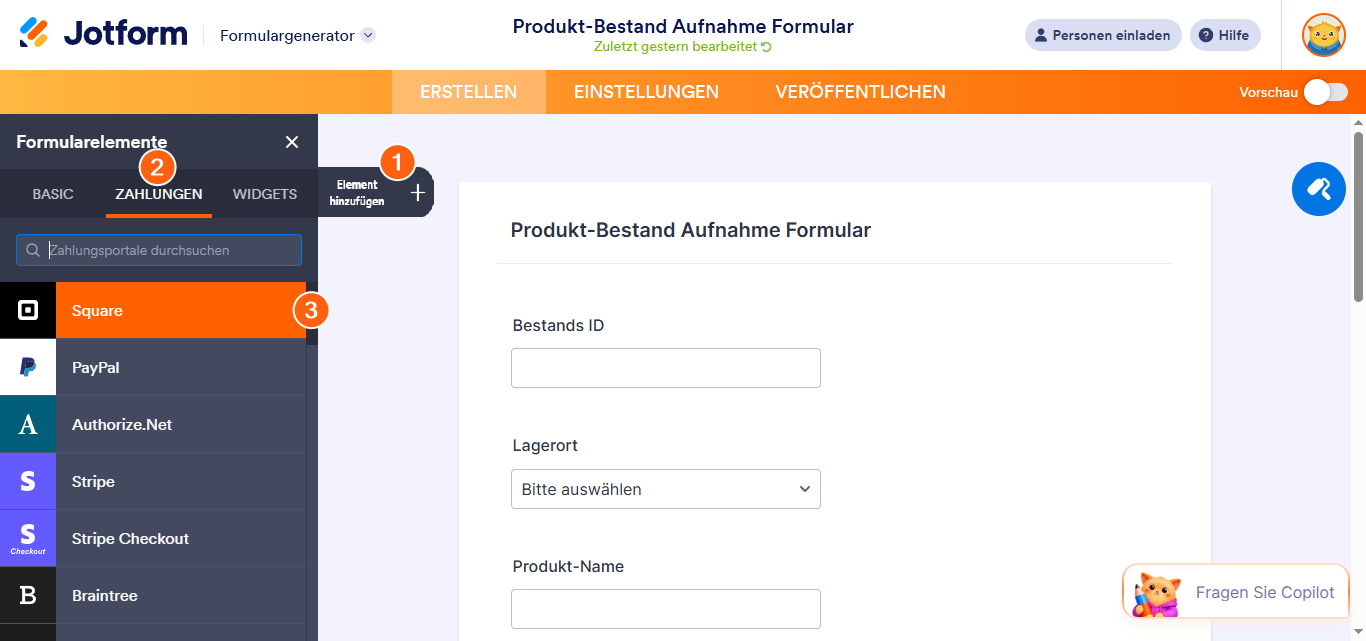Close the Formularelemente panel

291,141
